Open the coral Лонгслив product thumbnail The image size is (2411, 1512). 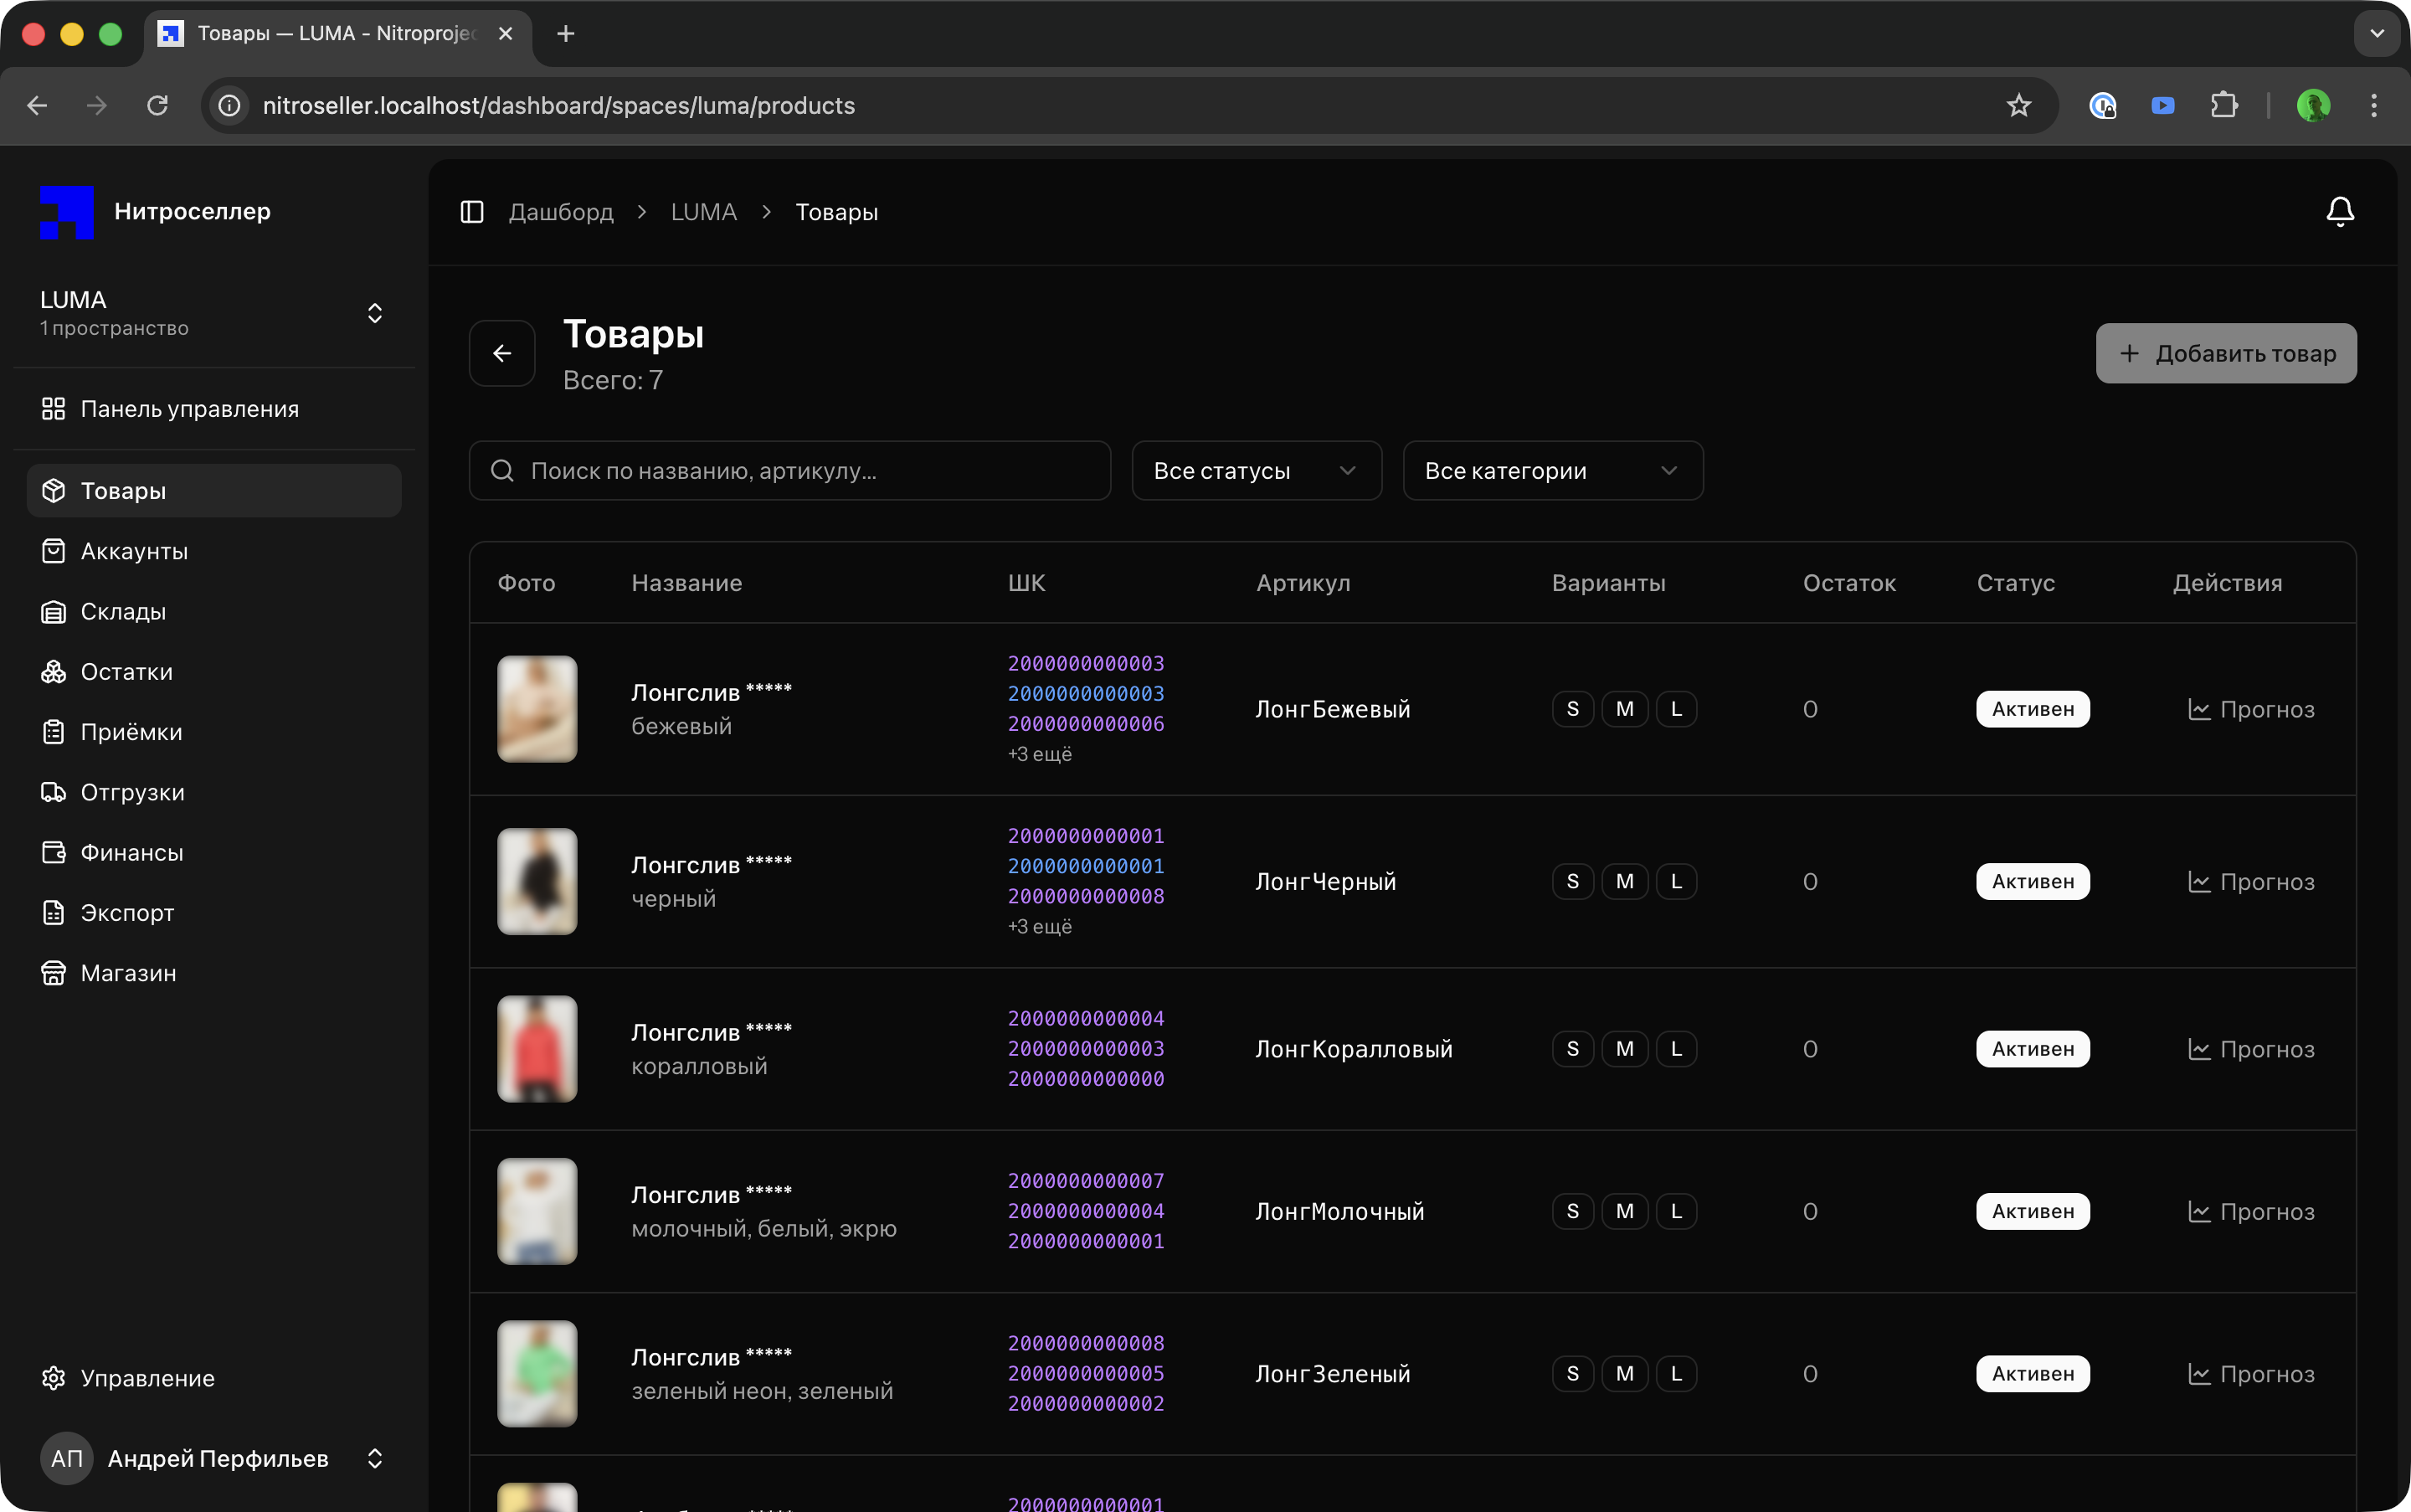click(x=537, y=1049)
